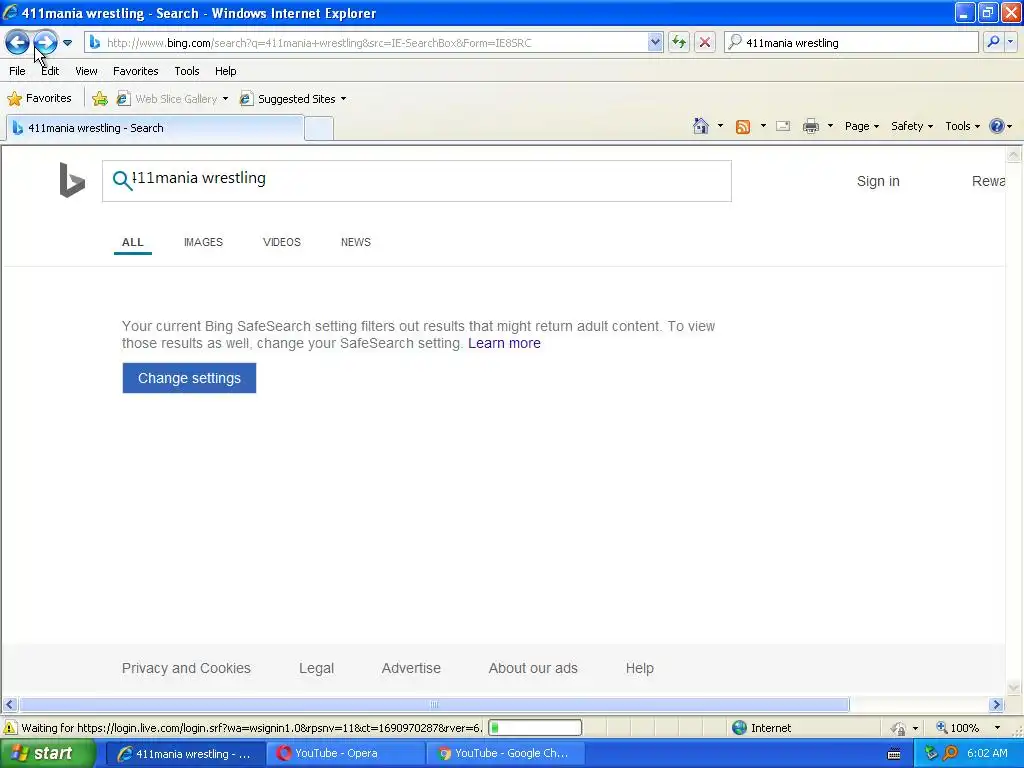1024x768 pixels.
Task: Open the Favorites star button
Action: pyautogui.click(x=39, y=99)
